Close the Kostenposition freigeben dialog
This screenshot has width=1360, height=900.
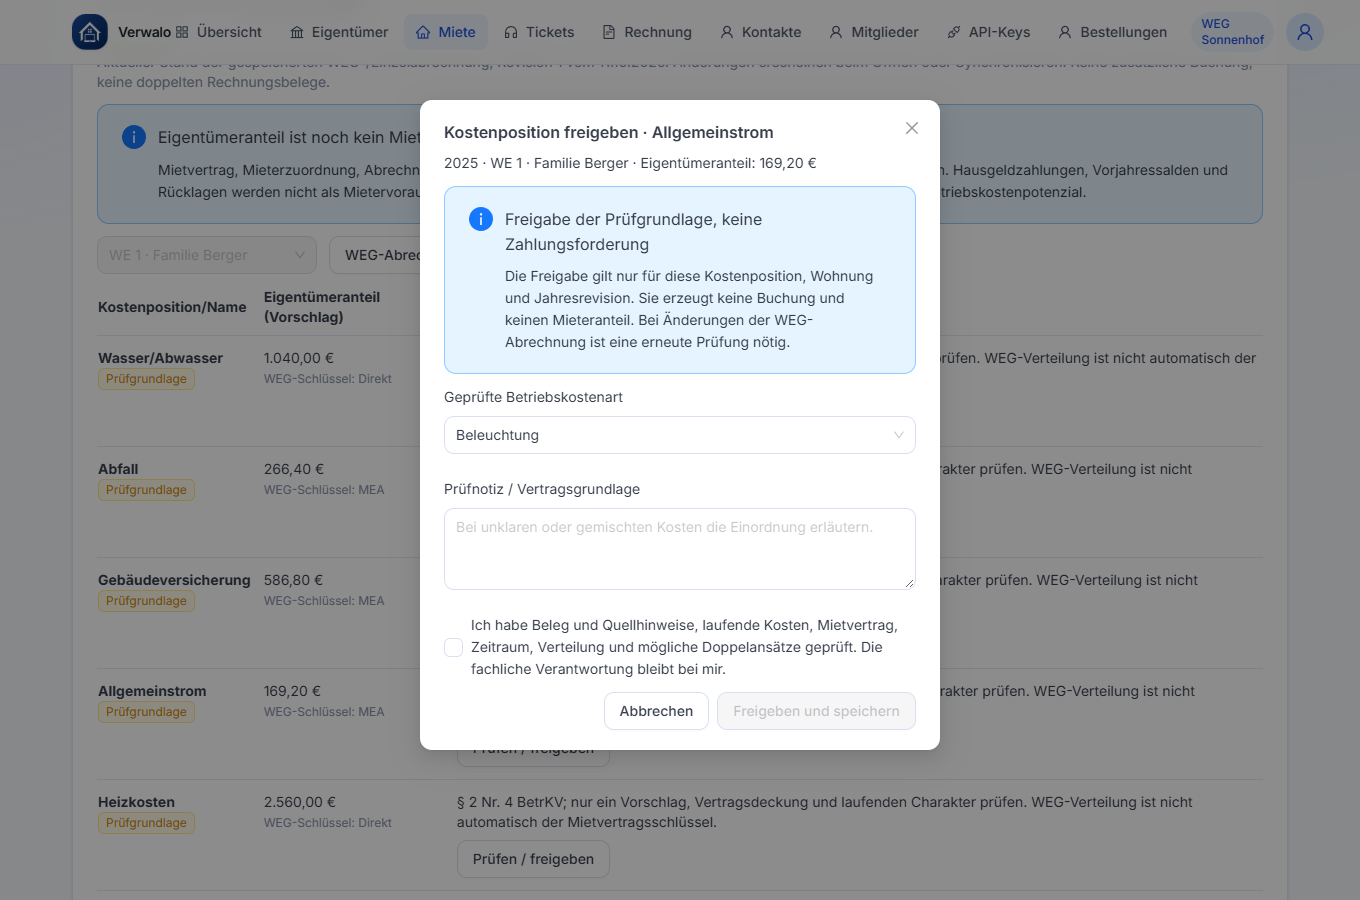(x=912, y=128)
